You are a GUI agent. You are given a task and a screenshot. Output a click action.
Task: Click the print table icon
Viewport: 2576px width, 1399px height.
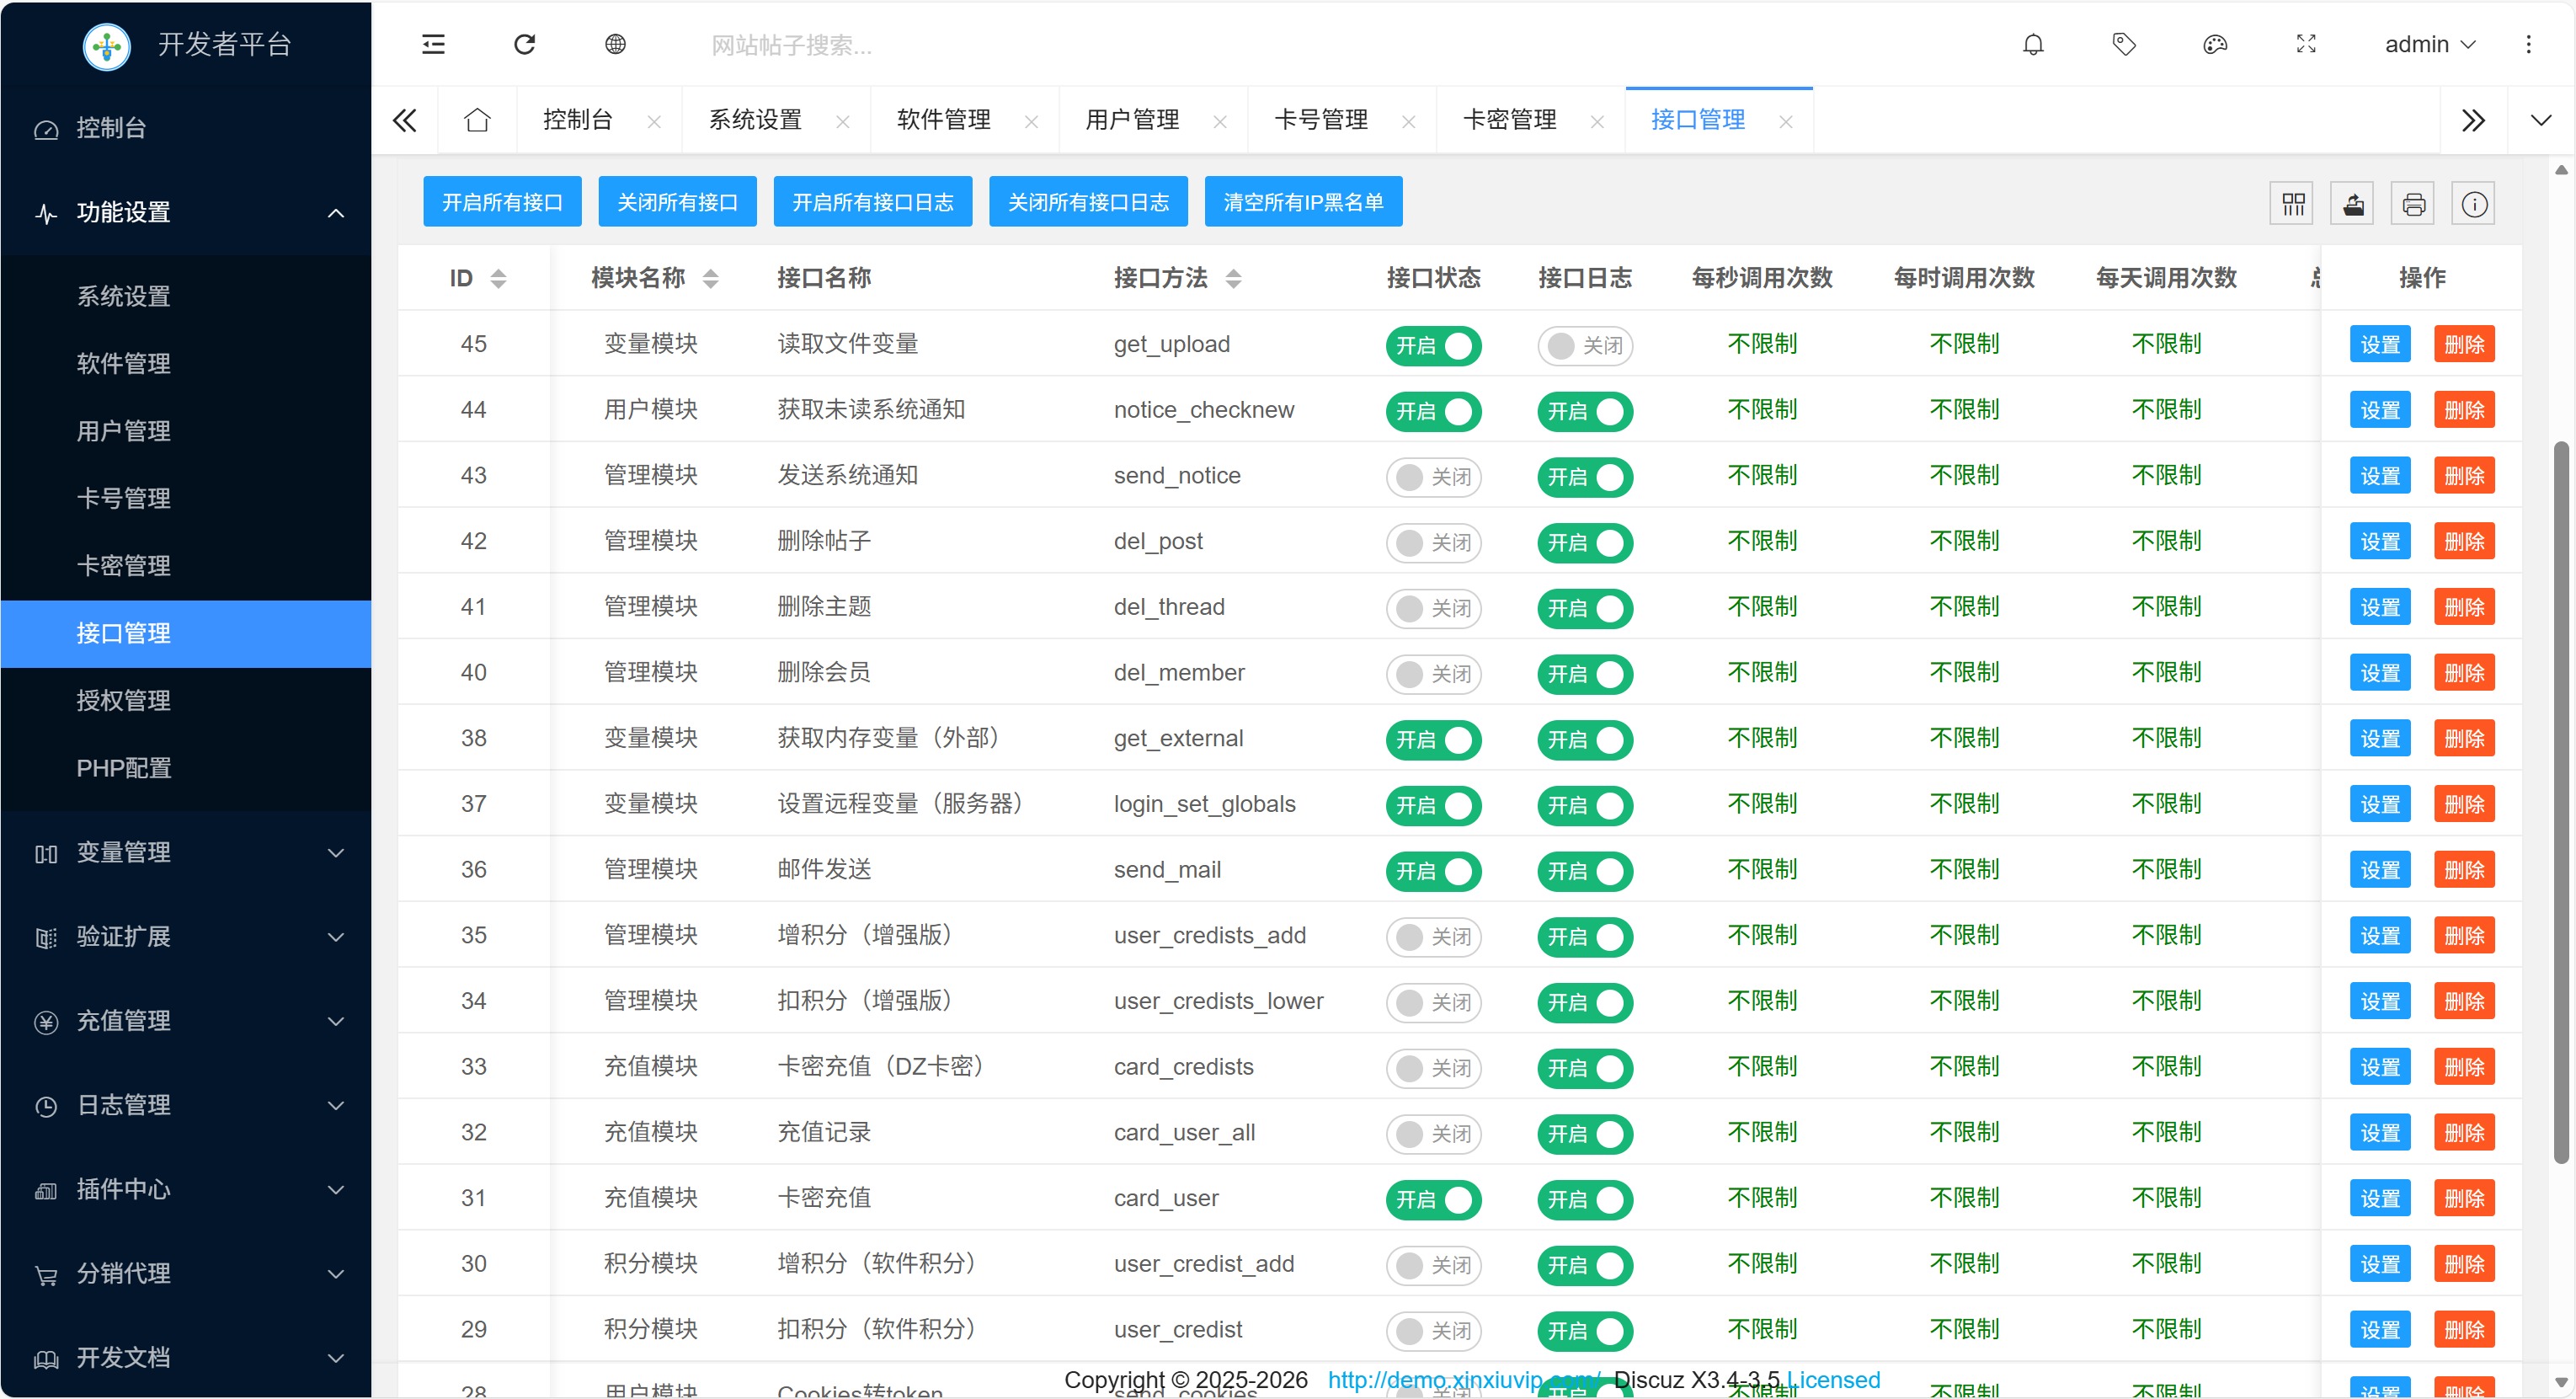pos(2413,204)
